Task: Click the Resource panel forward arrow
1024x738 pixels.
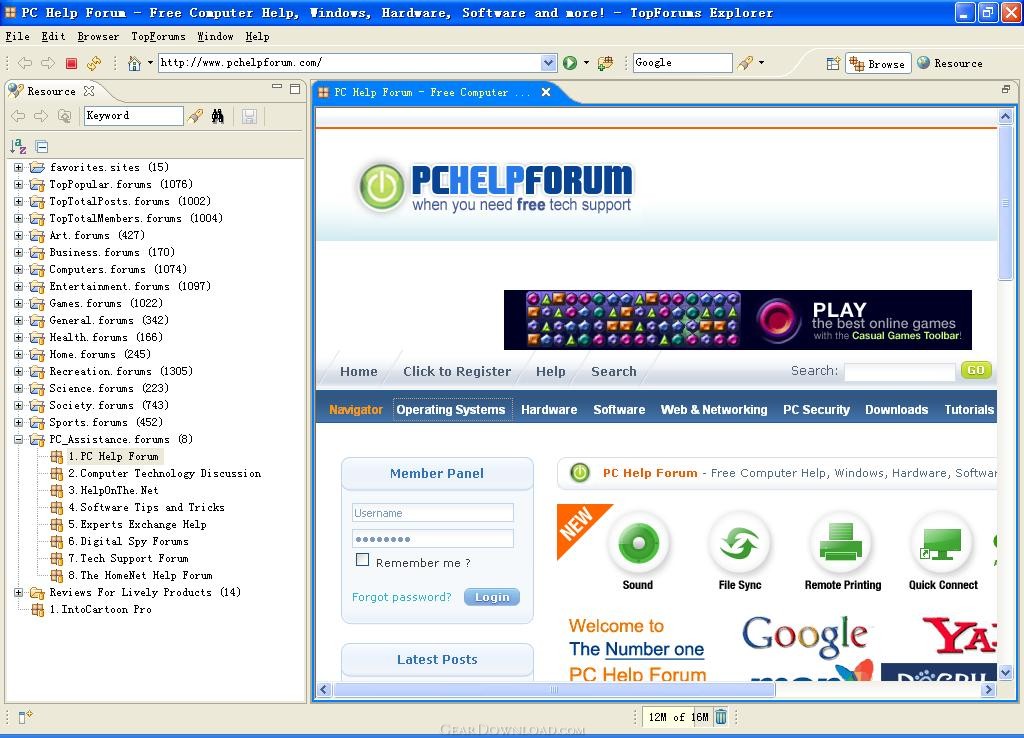Action: tap(40, 116)
